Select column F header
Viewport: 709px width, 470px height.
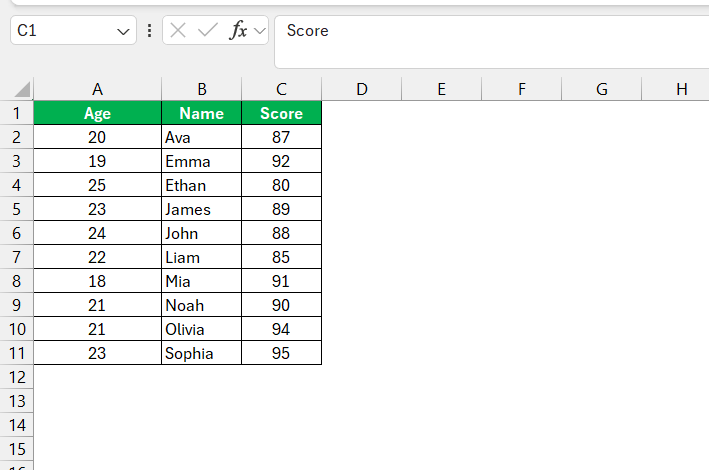pyautogui.click(x=522, y=89)
